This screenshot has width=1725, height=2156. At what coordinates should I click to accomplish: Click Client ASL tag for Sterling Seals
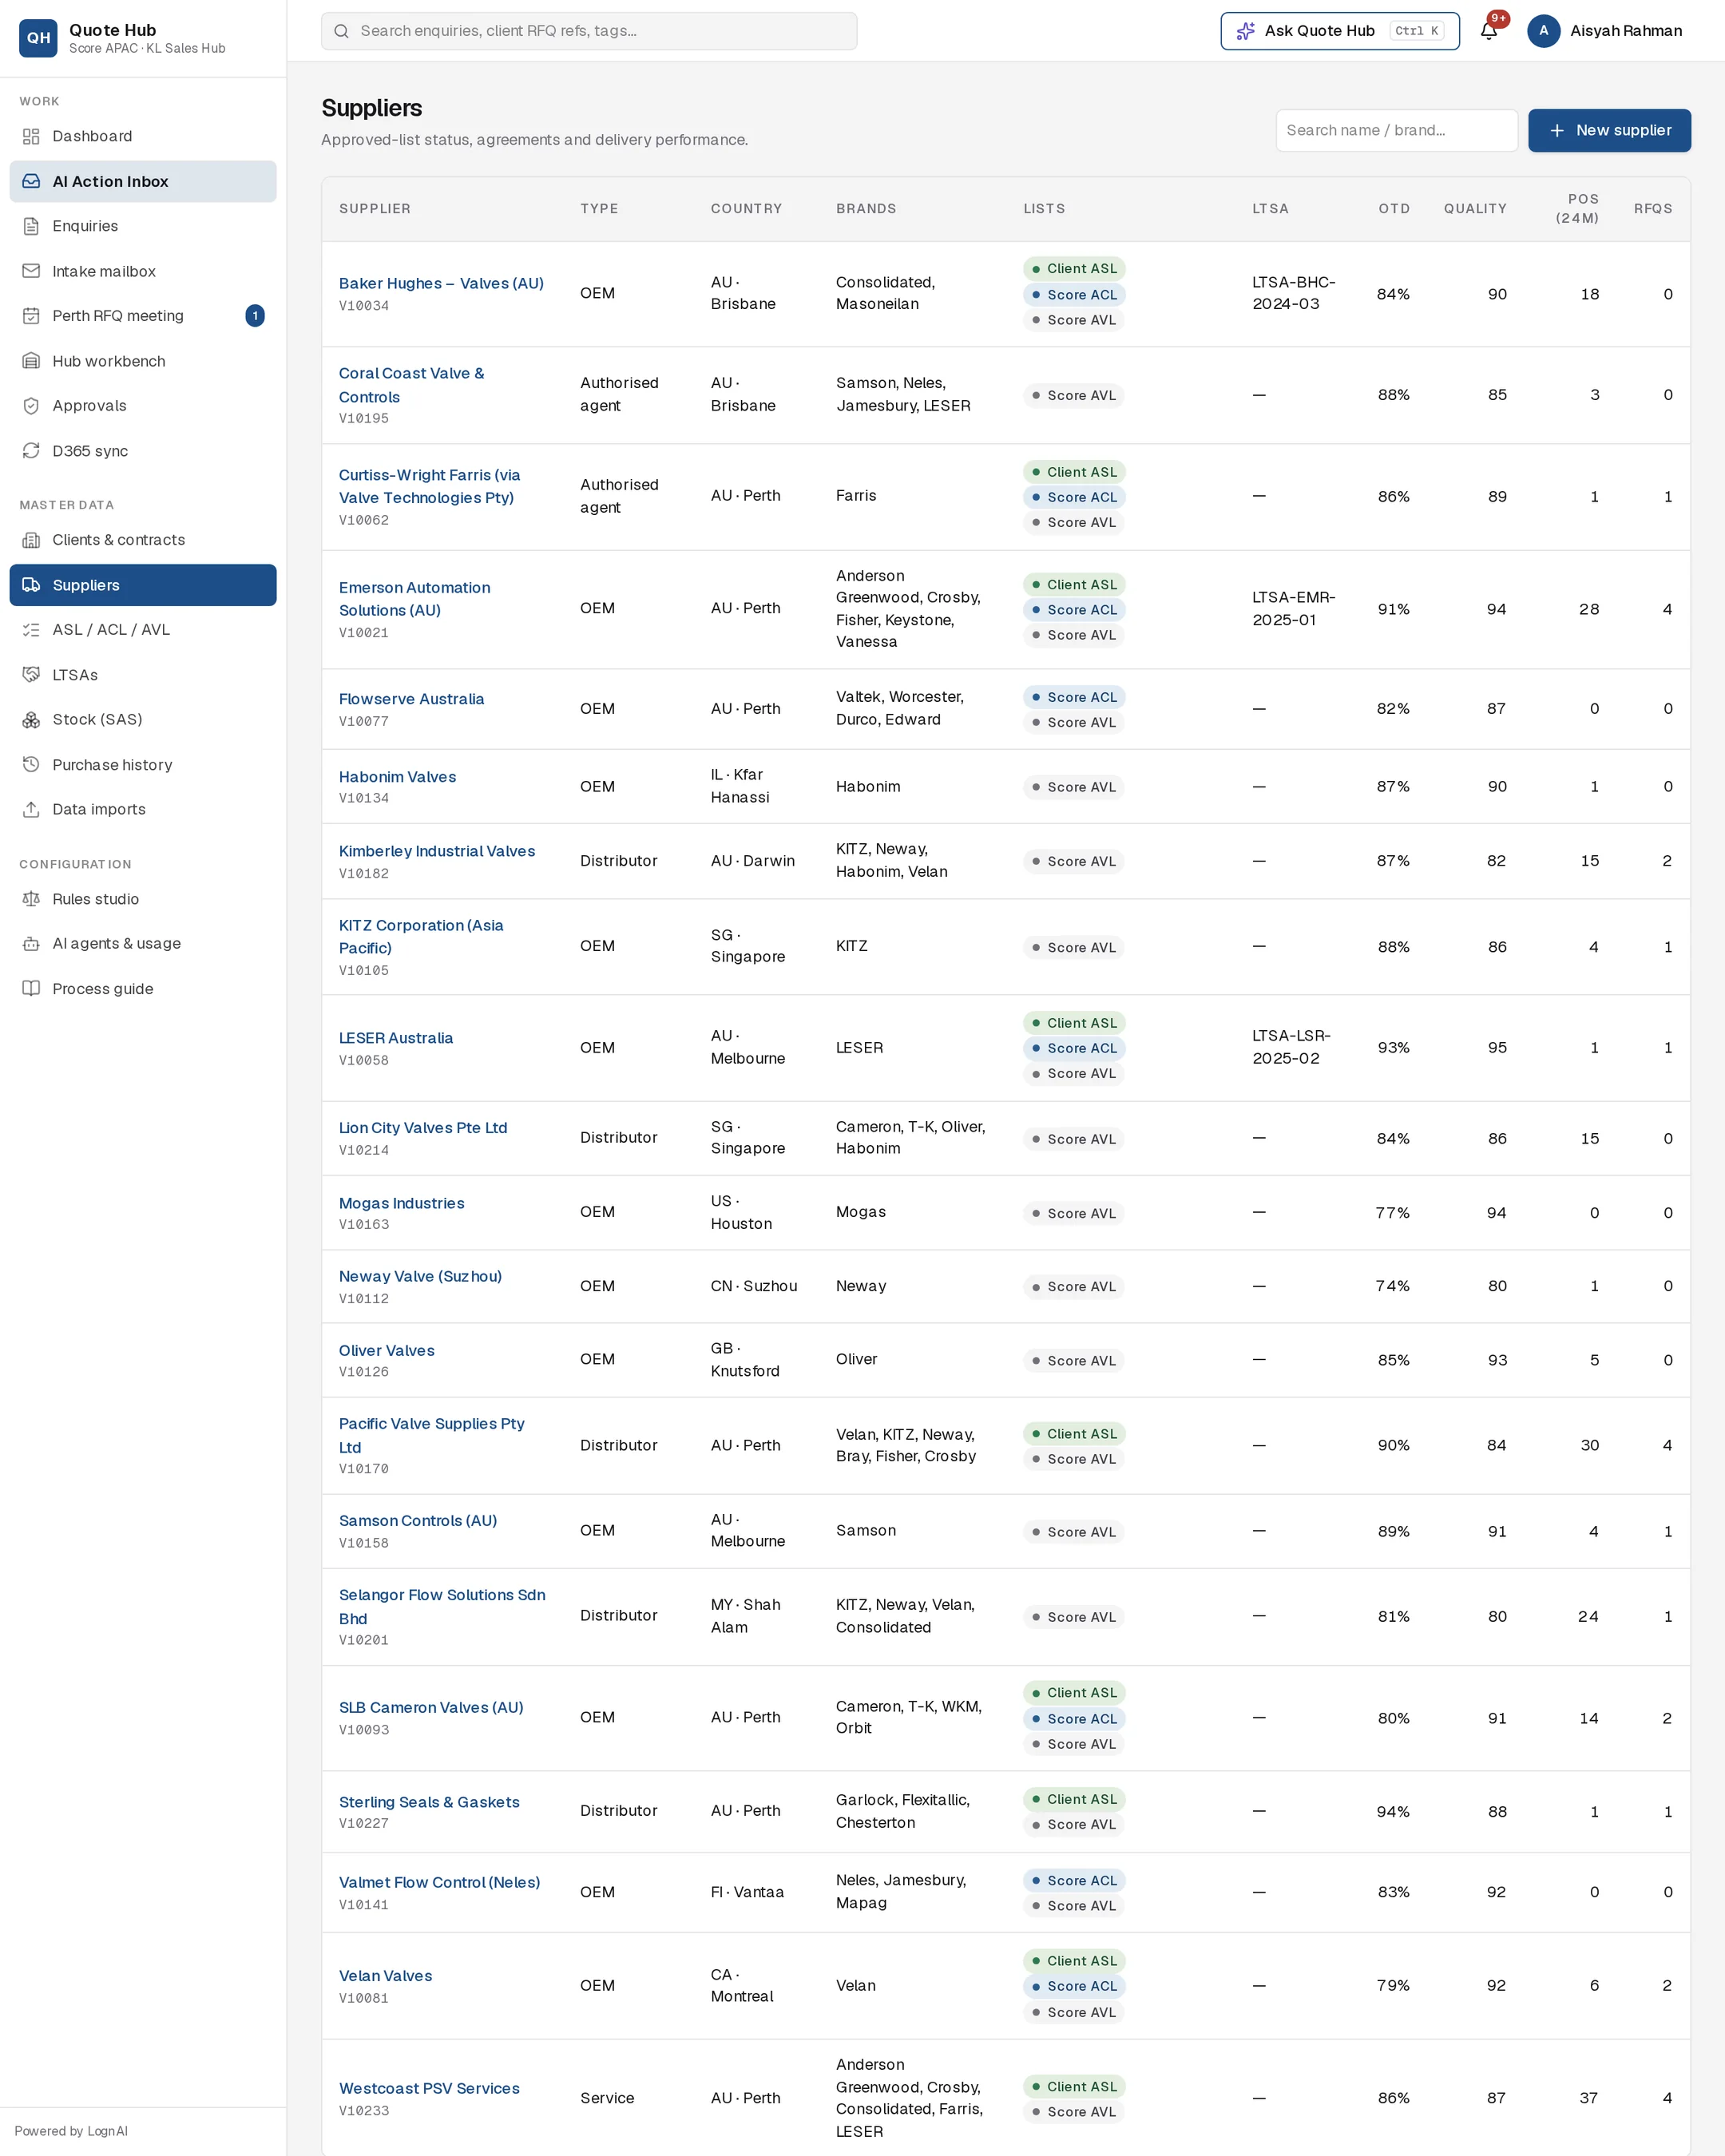click(1074, 1799)
